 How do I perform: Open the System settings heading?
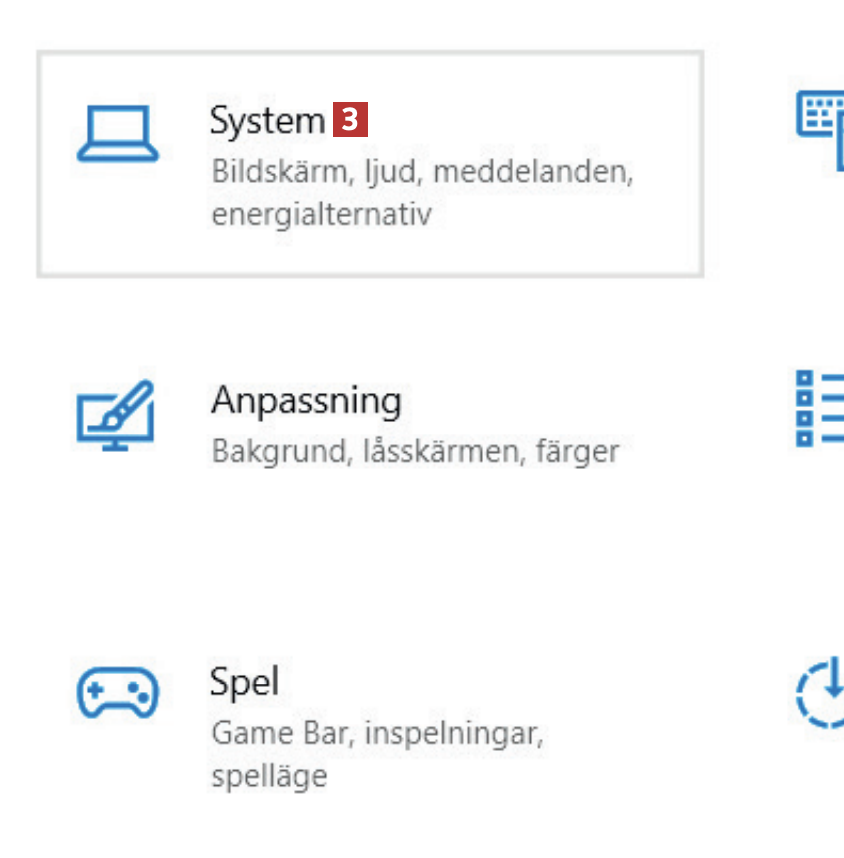pos(267,121)
